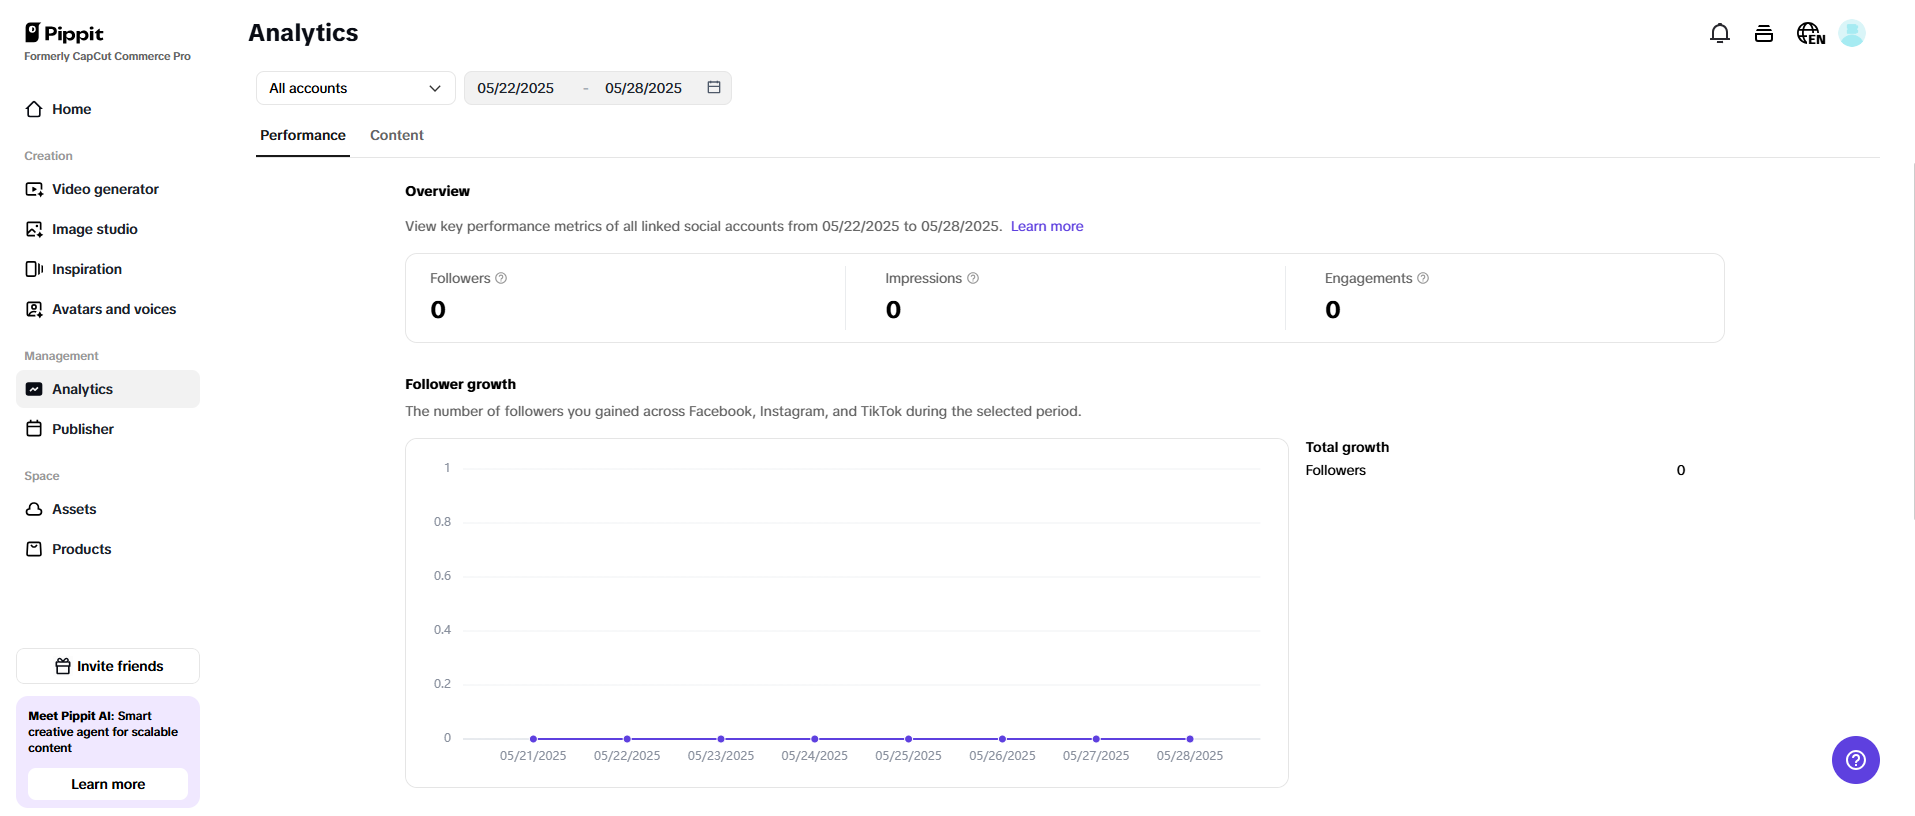
Task: Open the language globe selector
Action: point(1810,34)
